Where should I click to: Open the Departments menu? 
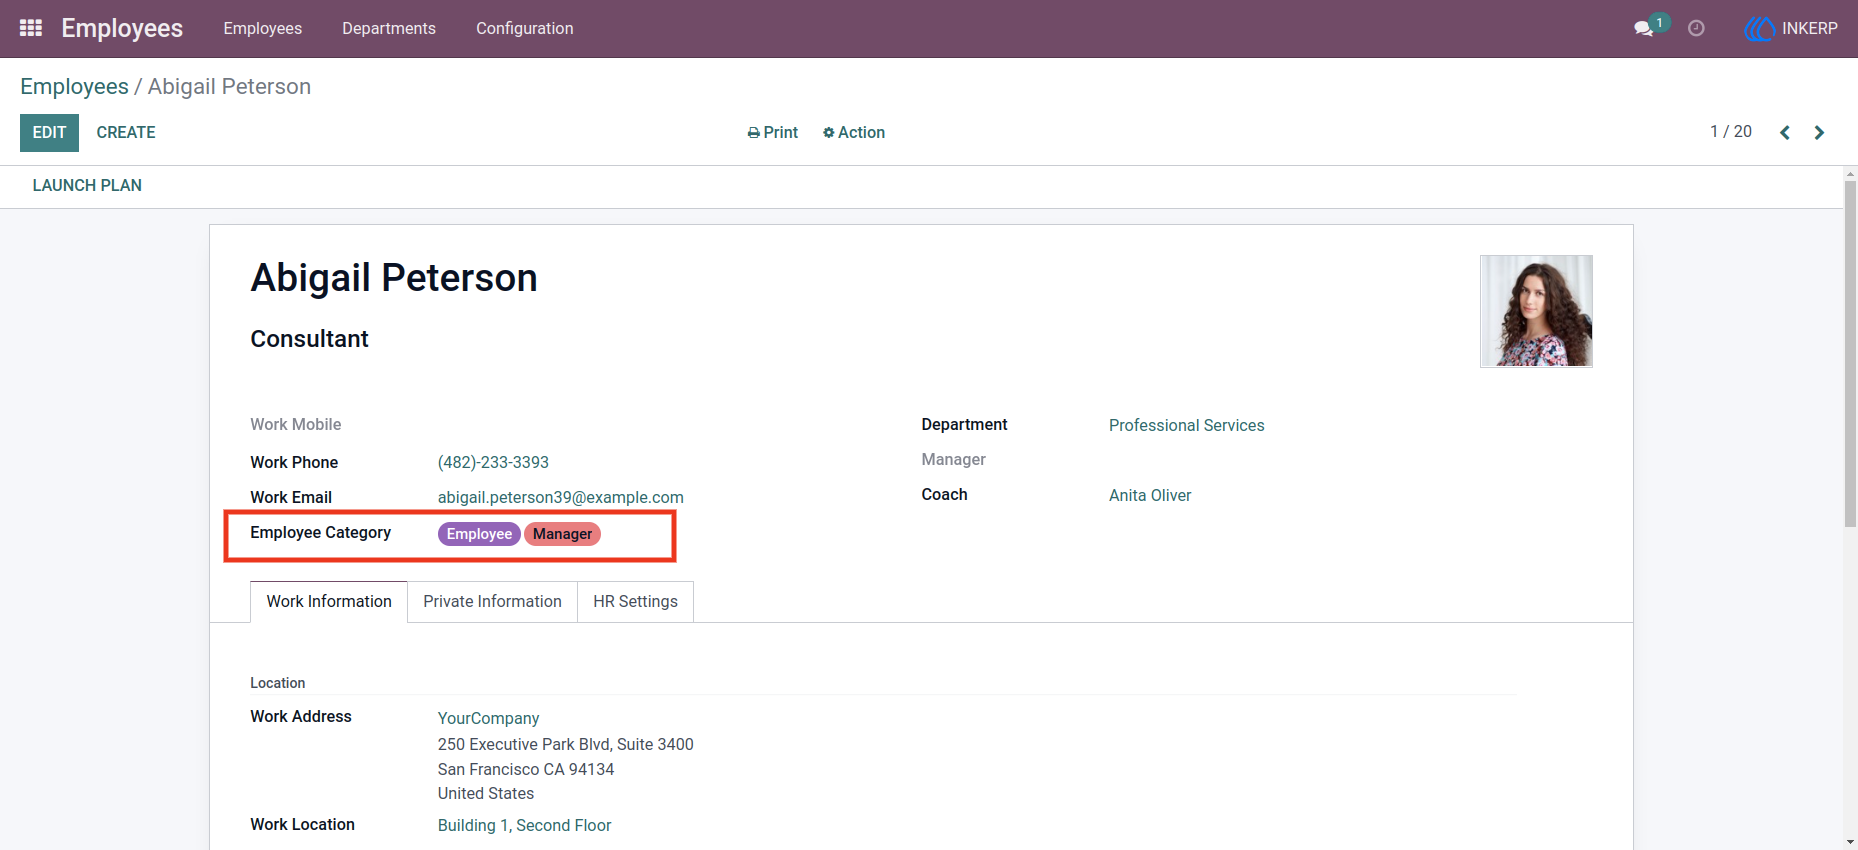tap(389, 29)
